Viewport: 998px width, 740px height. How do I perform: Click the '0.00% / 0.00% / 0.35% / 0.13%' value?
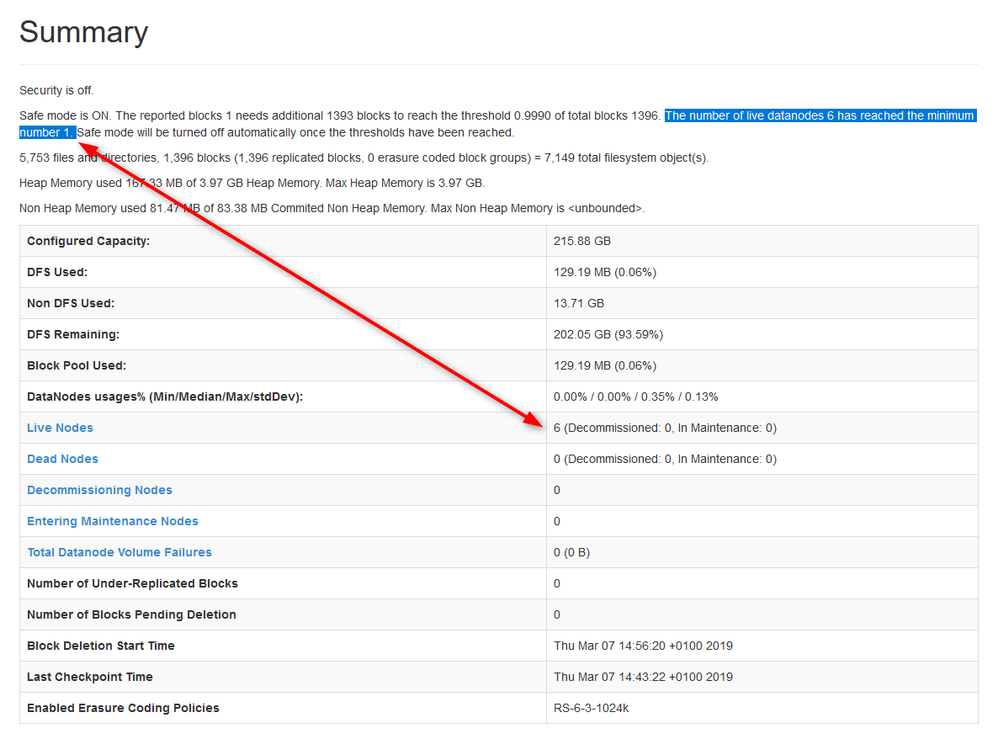636,397
